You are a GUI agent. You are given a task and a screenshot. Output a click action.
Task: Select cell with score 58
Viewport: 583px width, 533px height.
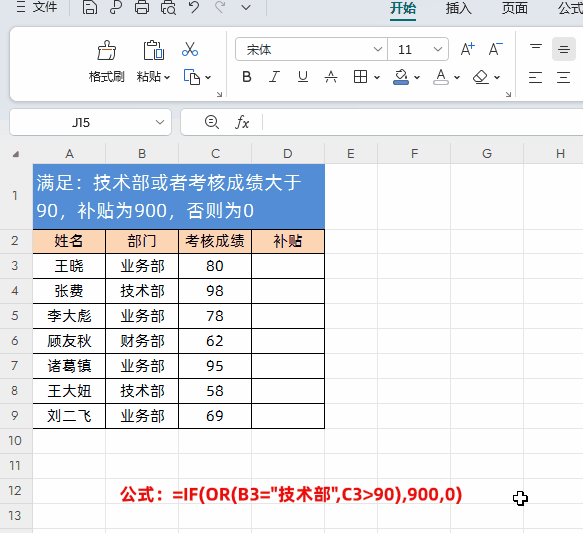[x=215, y=391]
